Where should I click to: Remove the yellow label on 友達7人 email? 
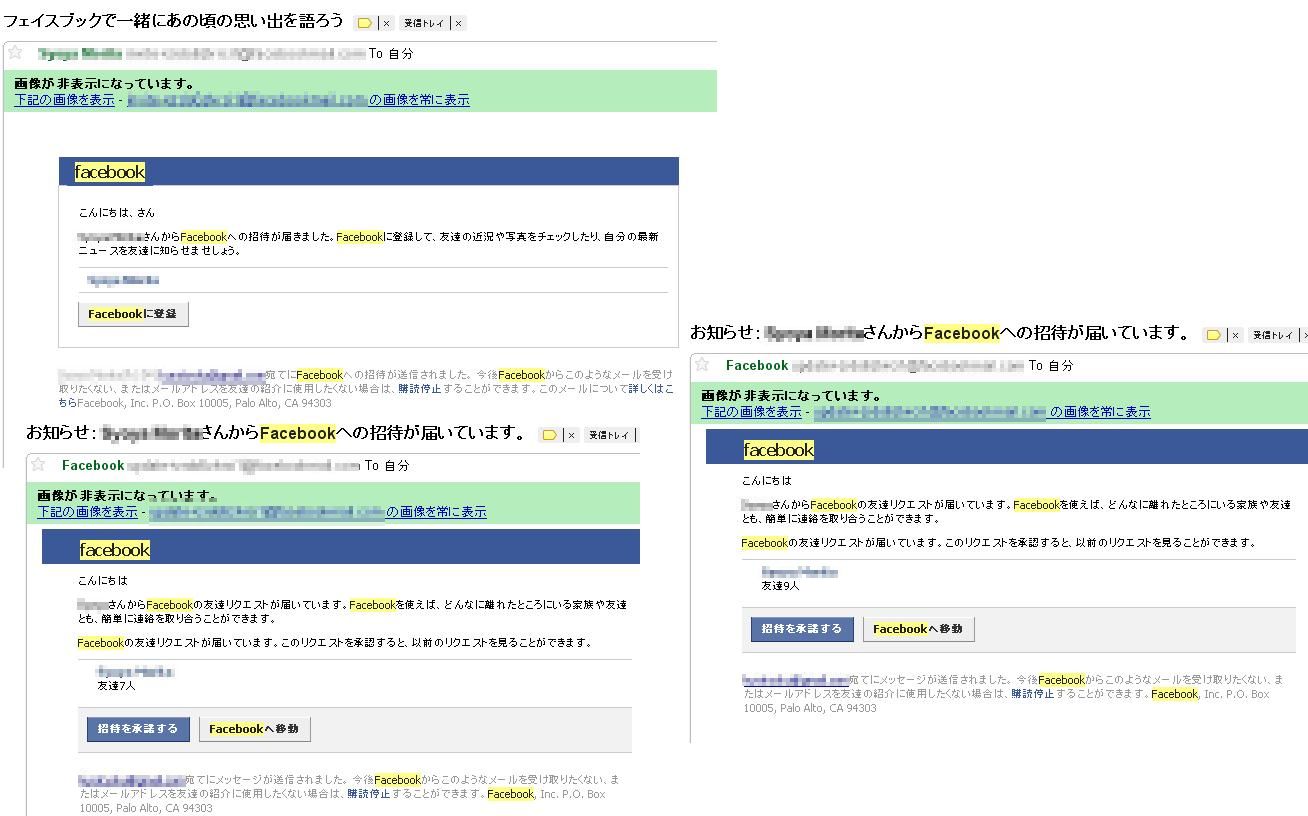[x=571, y=435]
